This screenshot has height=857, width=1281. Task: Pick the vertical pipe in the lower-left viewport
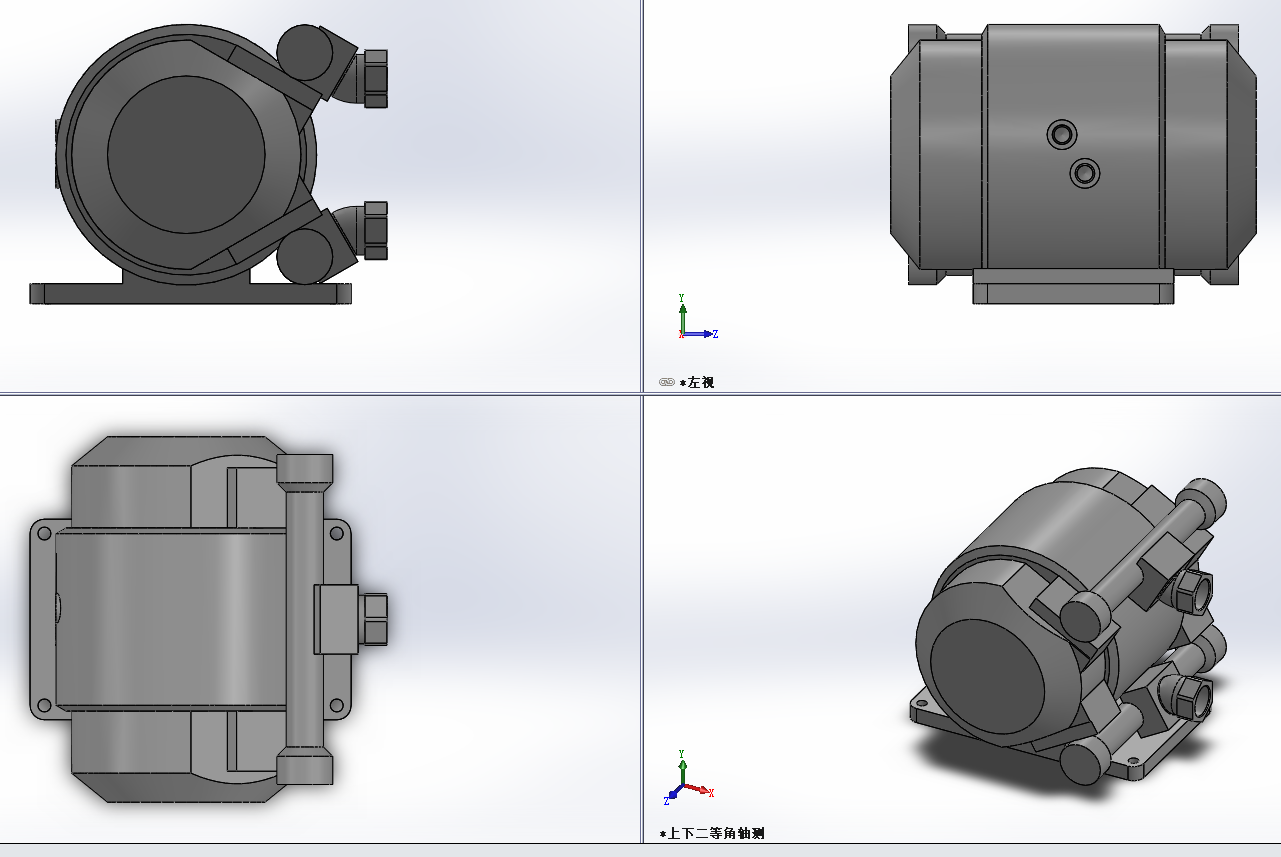tap(304, 619)
